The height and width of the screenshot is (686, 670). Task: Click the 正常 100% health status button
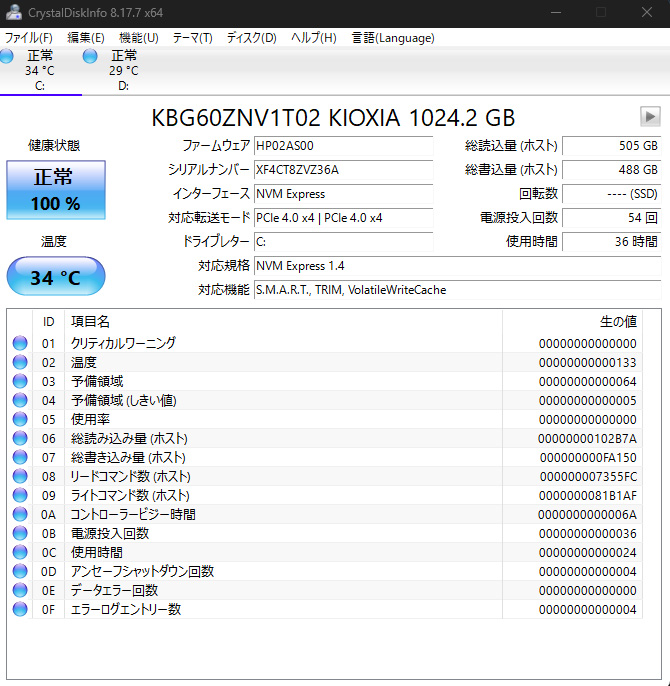pos(56,190)
